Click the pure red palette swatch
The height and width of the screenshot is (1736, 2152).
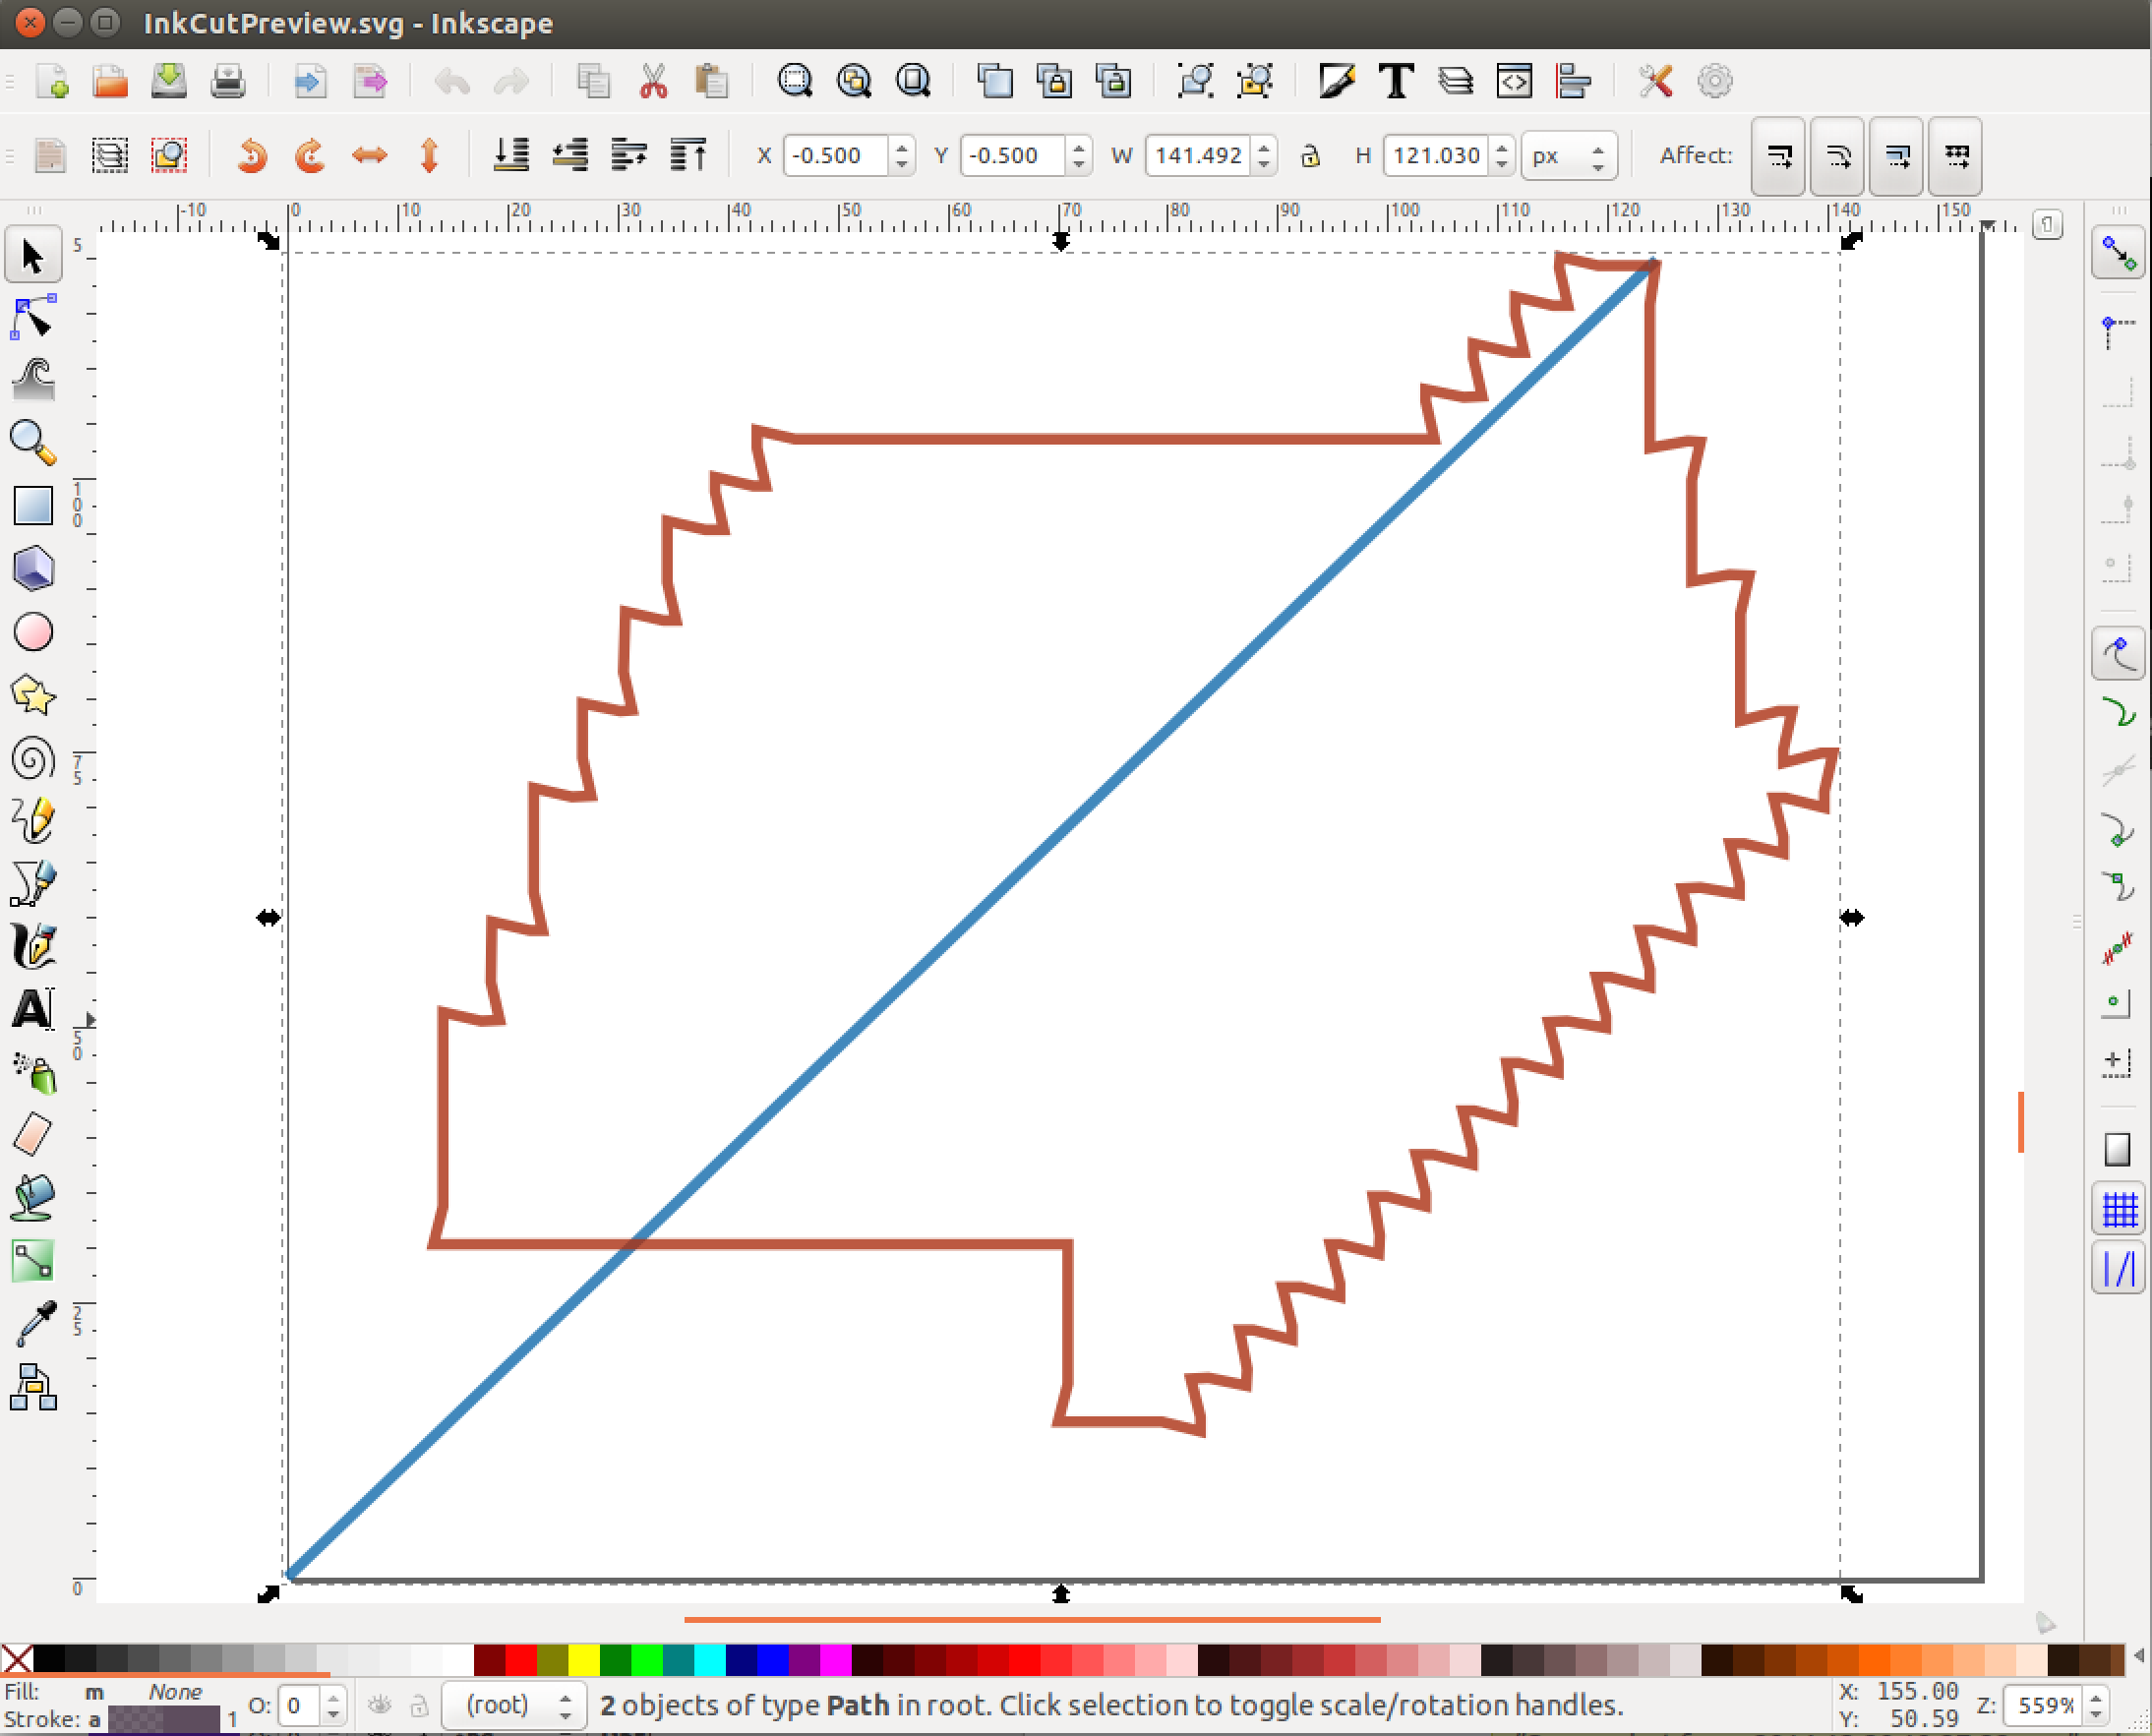coord(520,1660)
